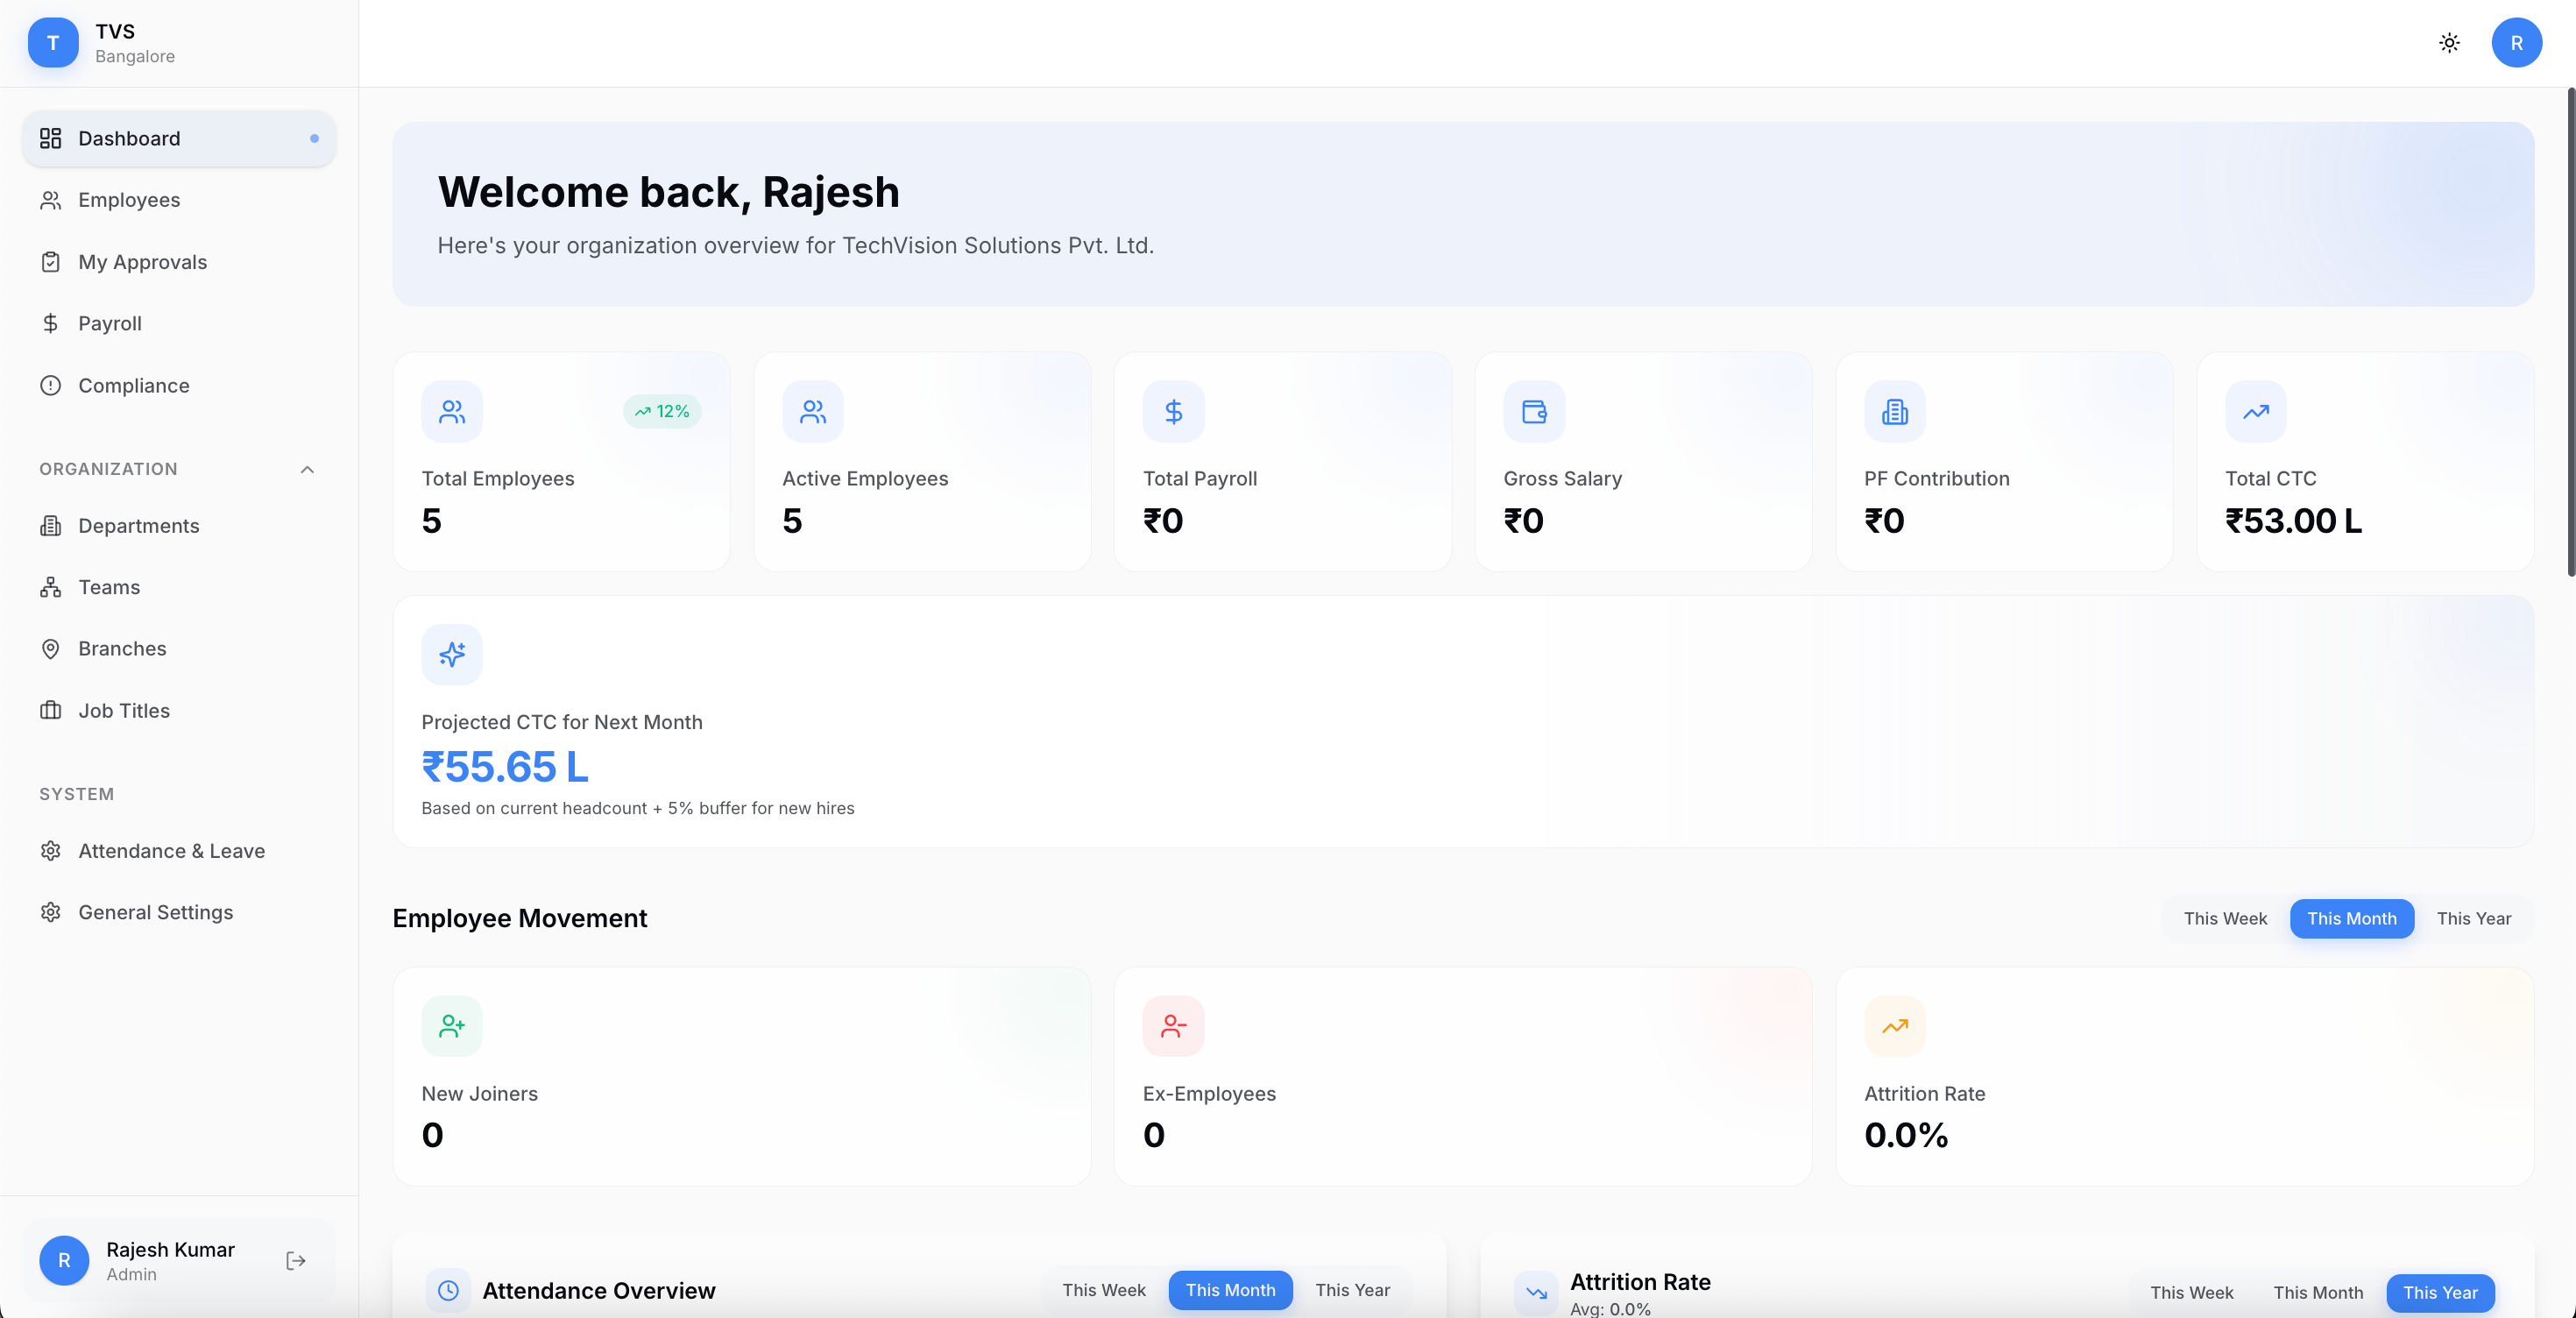Viewport: 2576px width, 1318px height.
Task: Click the Ex-Employees user-minus icon
Action: click(1173, 1025)
